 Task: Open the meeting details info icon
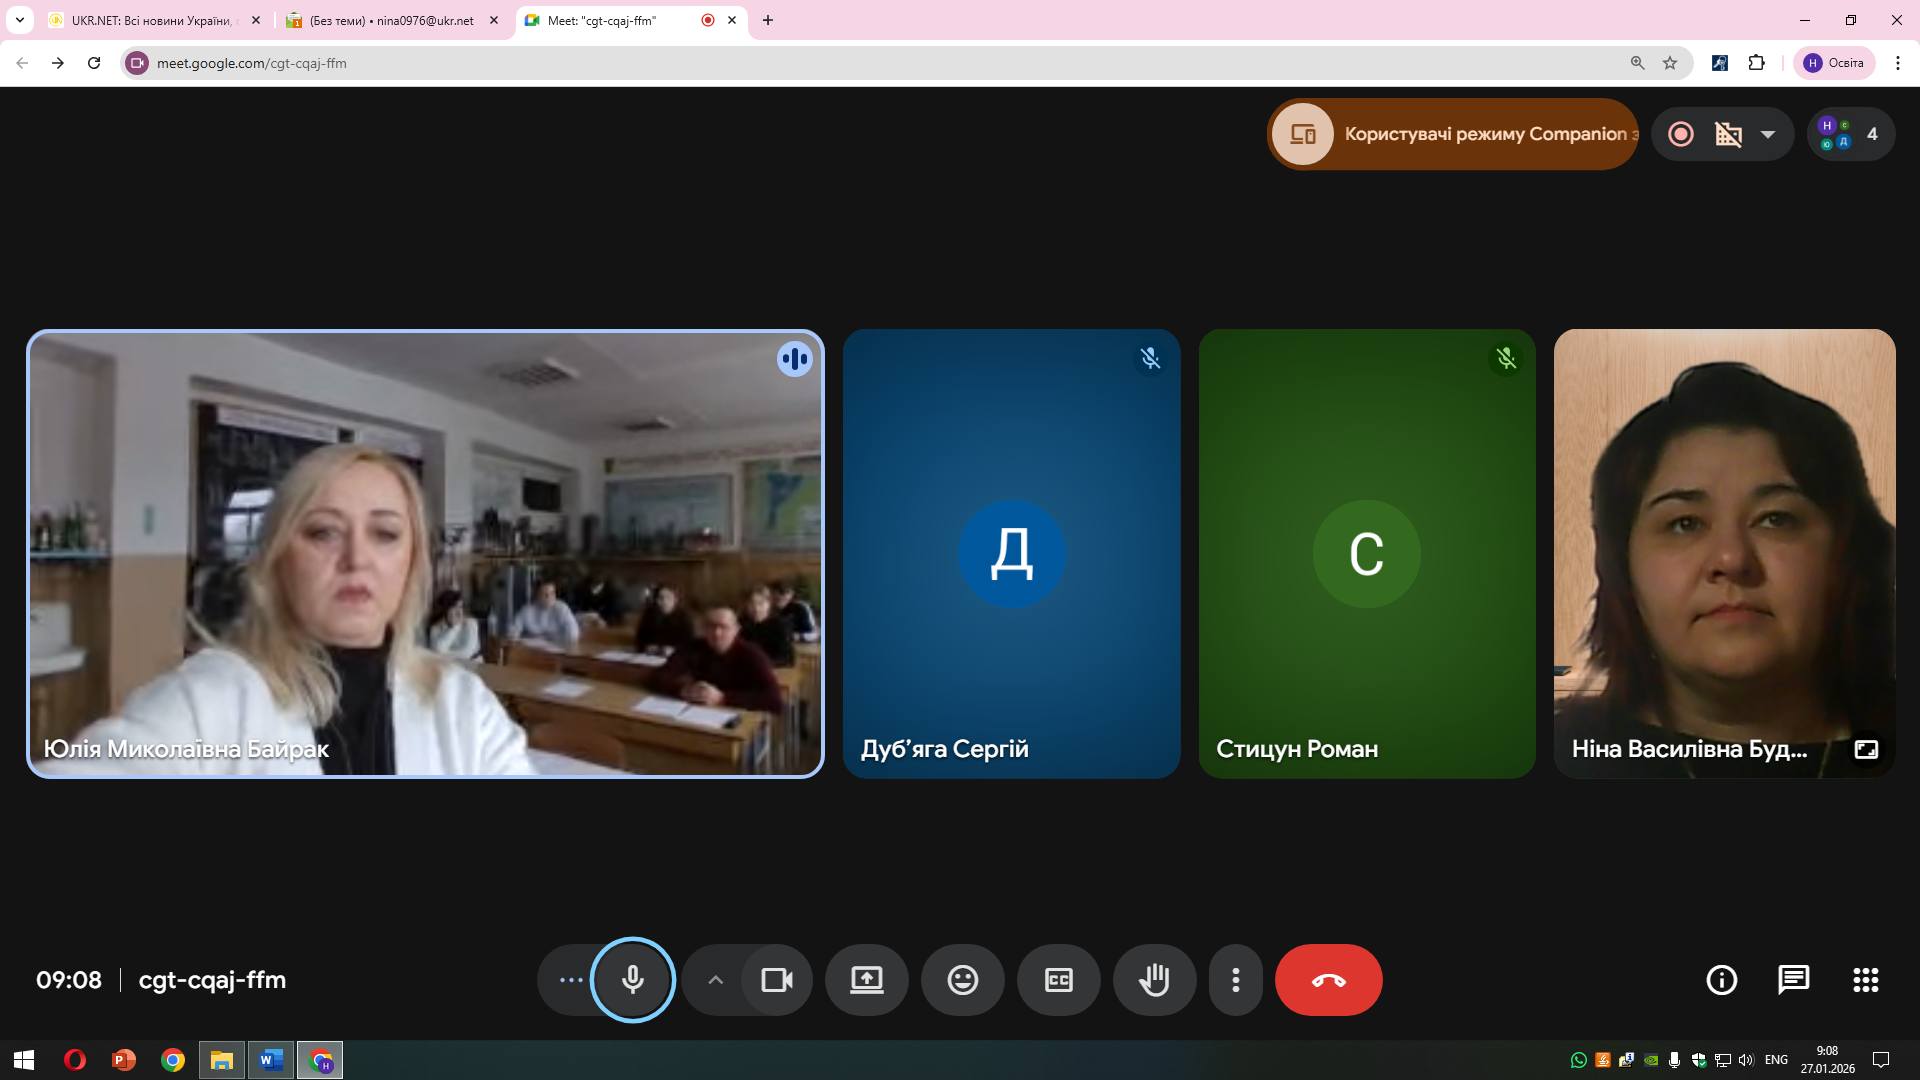1721,980
